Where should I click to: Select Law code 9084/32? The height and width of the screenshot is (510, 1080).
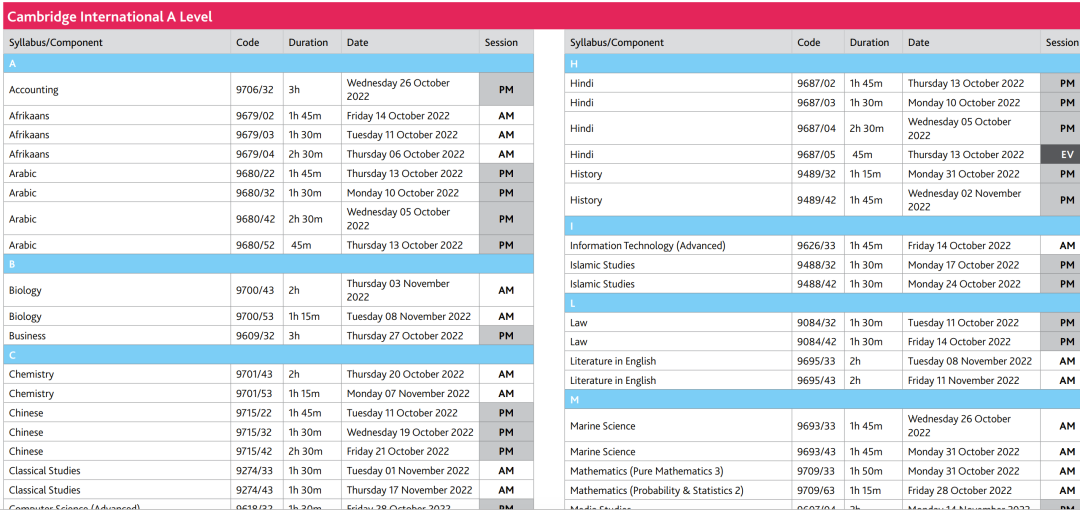(x=816, y=323)
